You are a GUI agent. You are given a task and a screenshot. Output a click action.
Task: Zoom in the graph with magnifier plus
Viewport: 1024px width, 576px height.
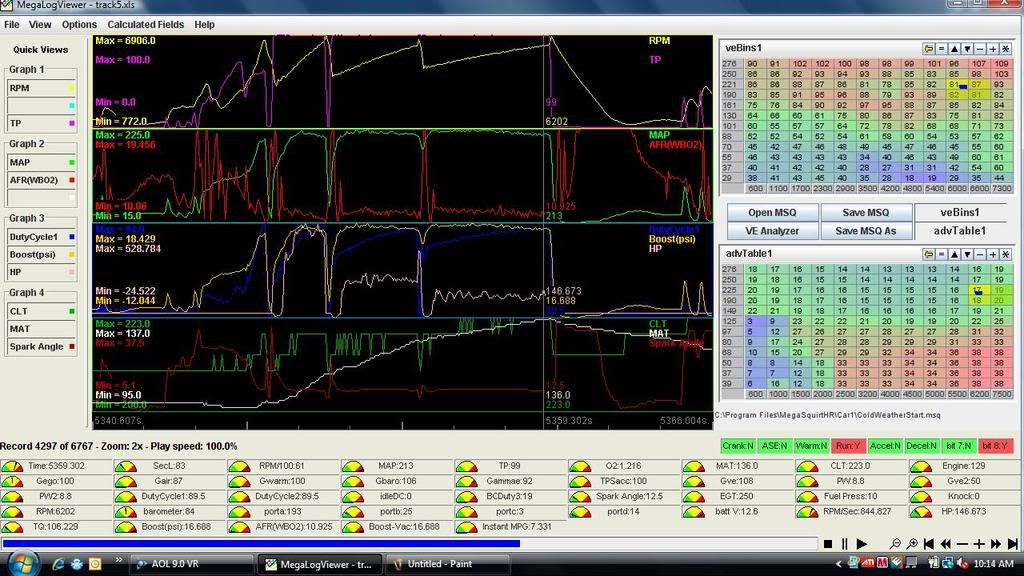pyautogui.click(x=912, y=543)
